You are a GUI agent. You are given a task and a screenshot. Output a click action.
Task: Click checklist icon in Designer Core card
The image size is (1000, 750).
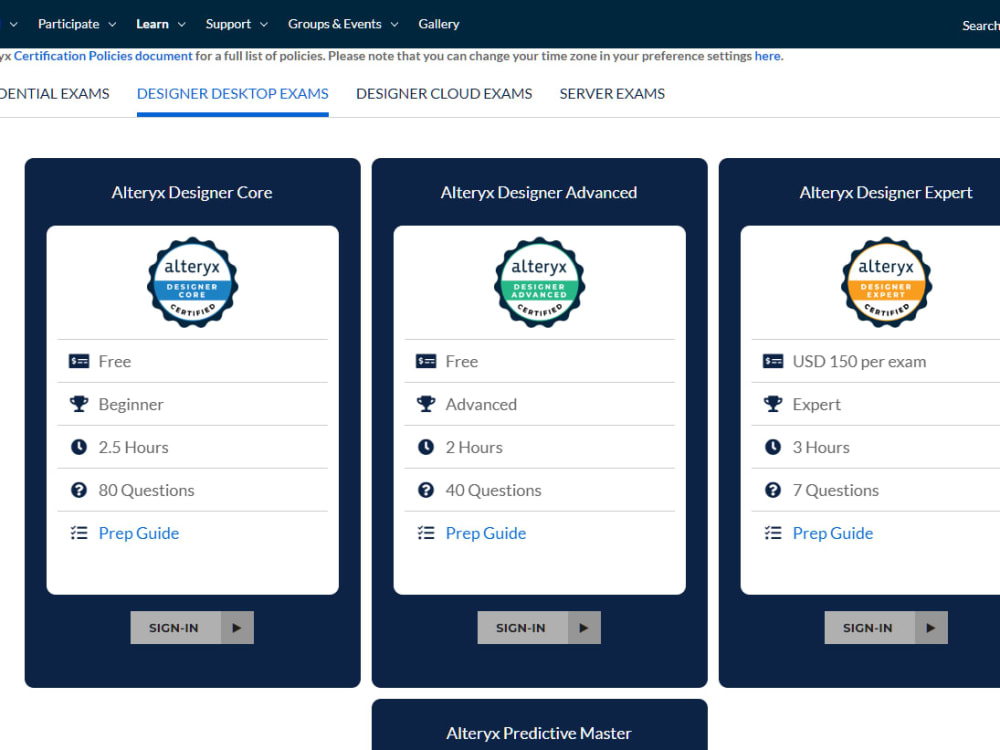point(79,533)
